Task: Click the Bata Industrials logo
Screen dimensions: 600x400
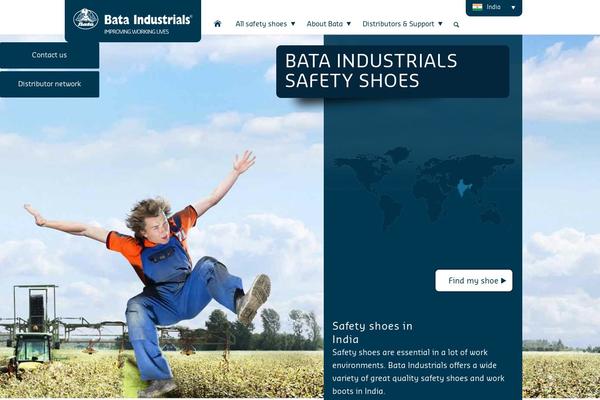Action: click(132, 21)
